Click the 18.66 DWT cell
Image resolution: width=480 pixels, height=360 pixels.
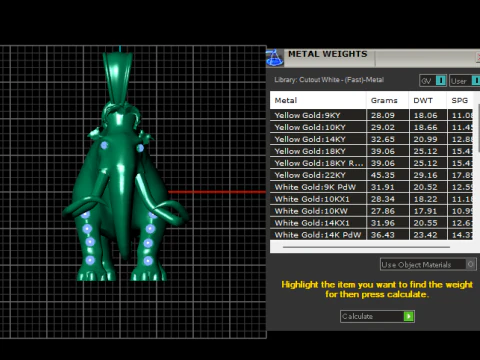(x=428, y=127)
